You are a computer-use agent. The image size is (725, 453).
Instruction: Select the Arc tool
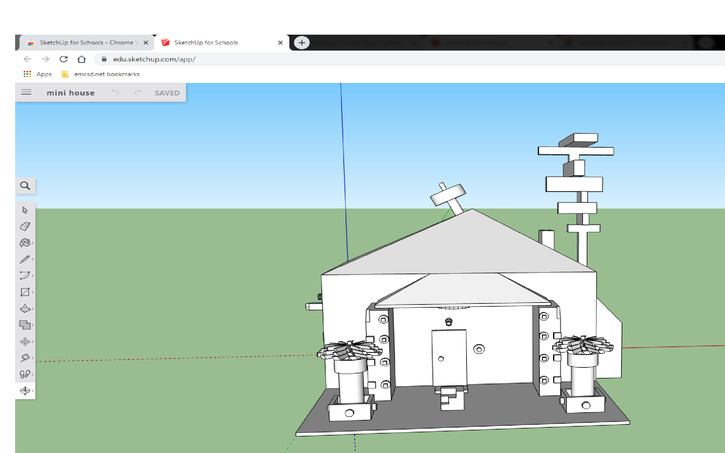tap(26, 275)
